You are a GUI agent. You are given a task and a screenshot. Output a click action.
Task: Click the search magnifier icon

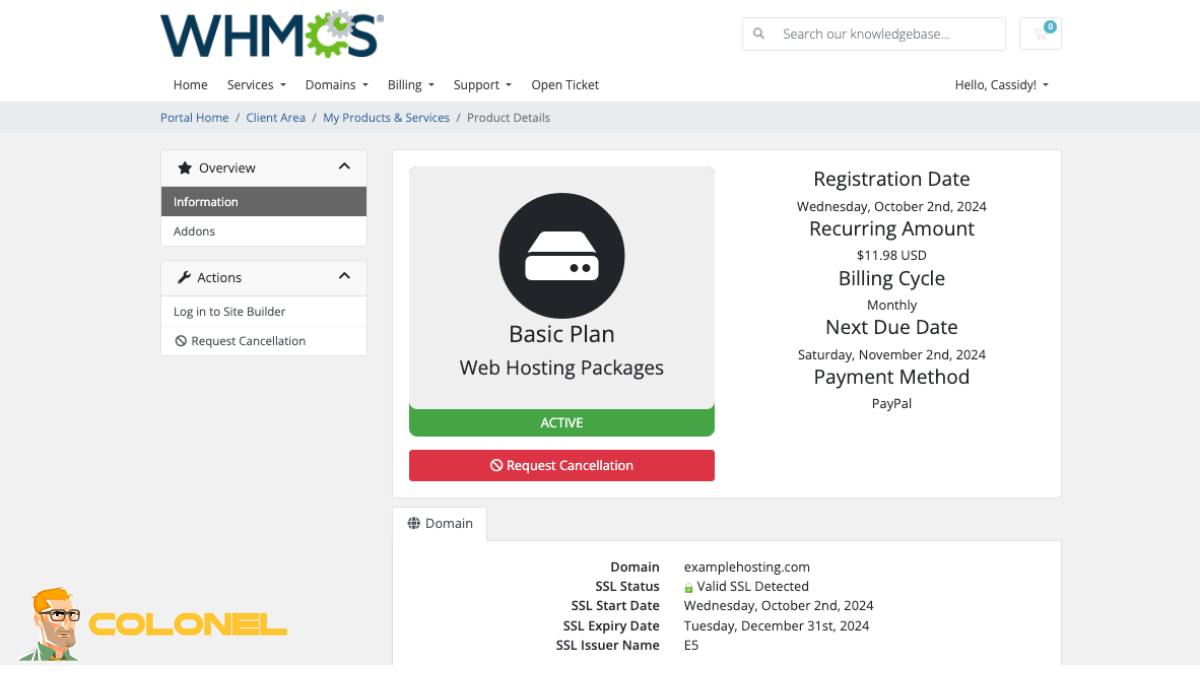coord(757,33)
